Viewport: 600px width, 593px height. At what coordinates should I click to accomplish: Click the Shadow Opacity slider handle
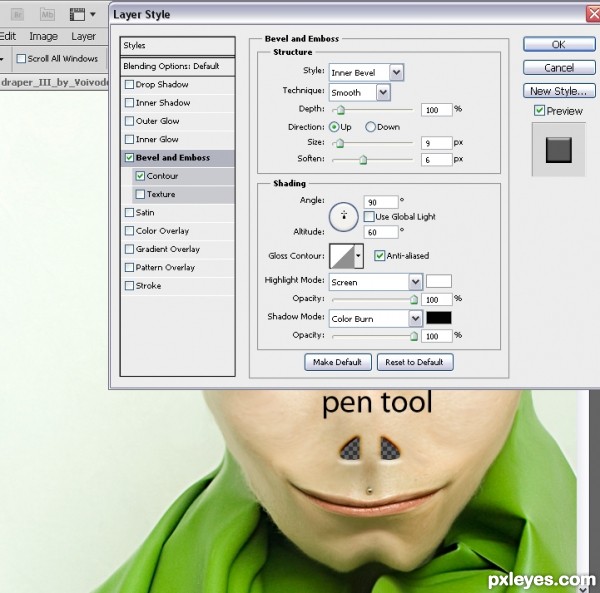414,336
